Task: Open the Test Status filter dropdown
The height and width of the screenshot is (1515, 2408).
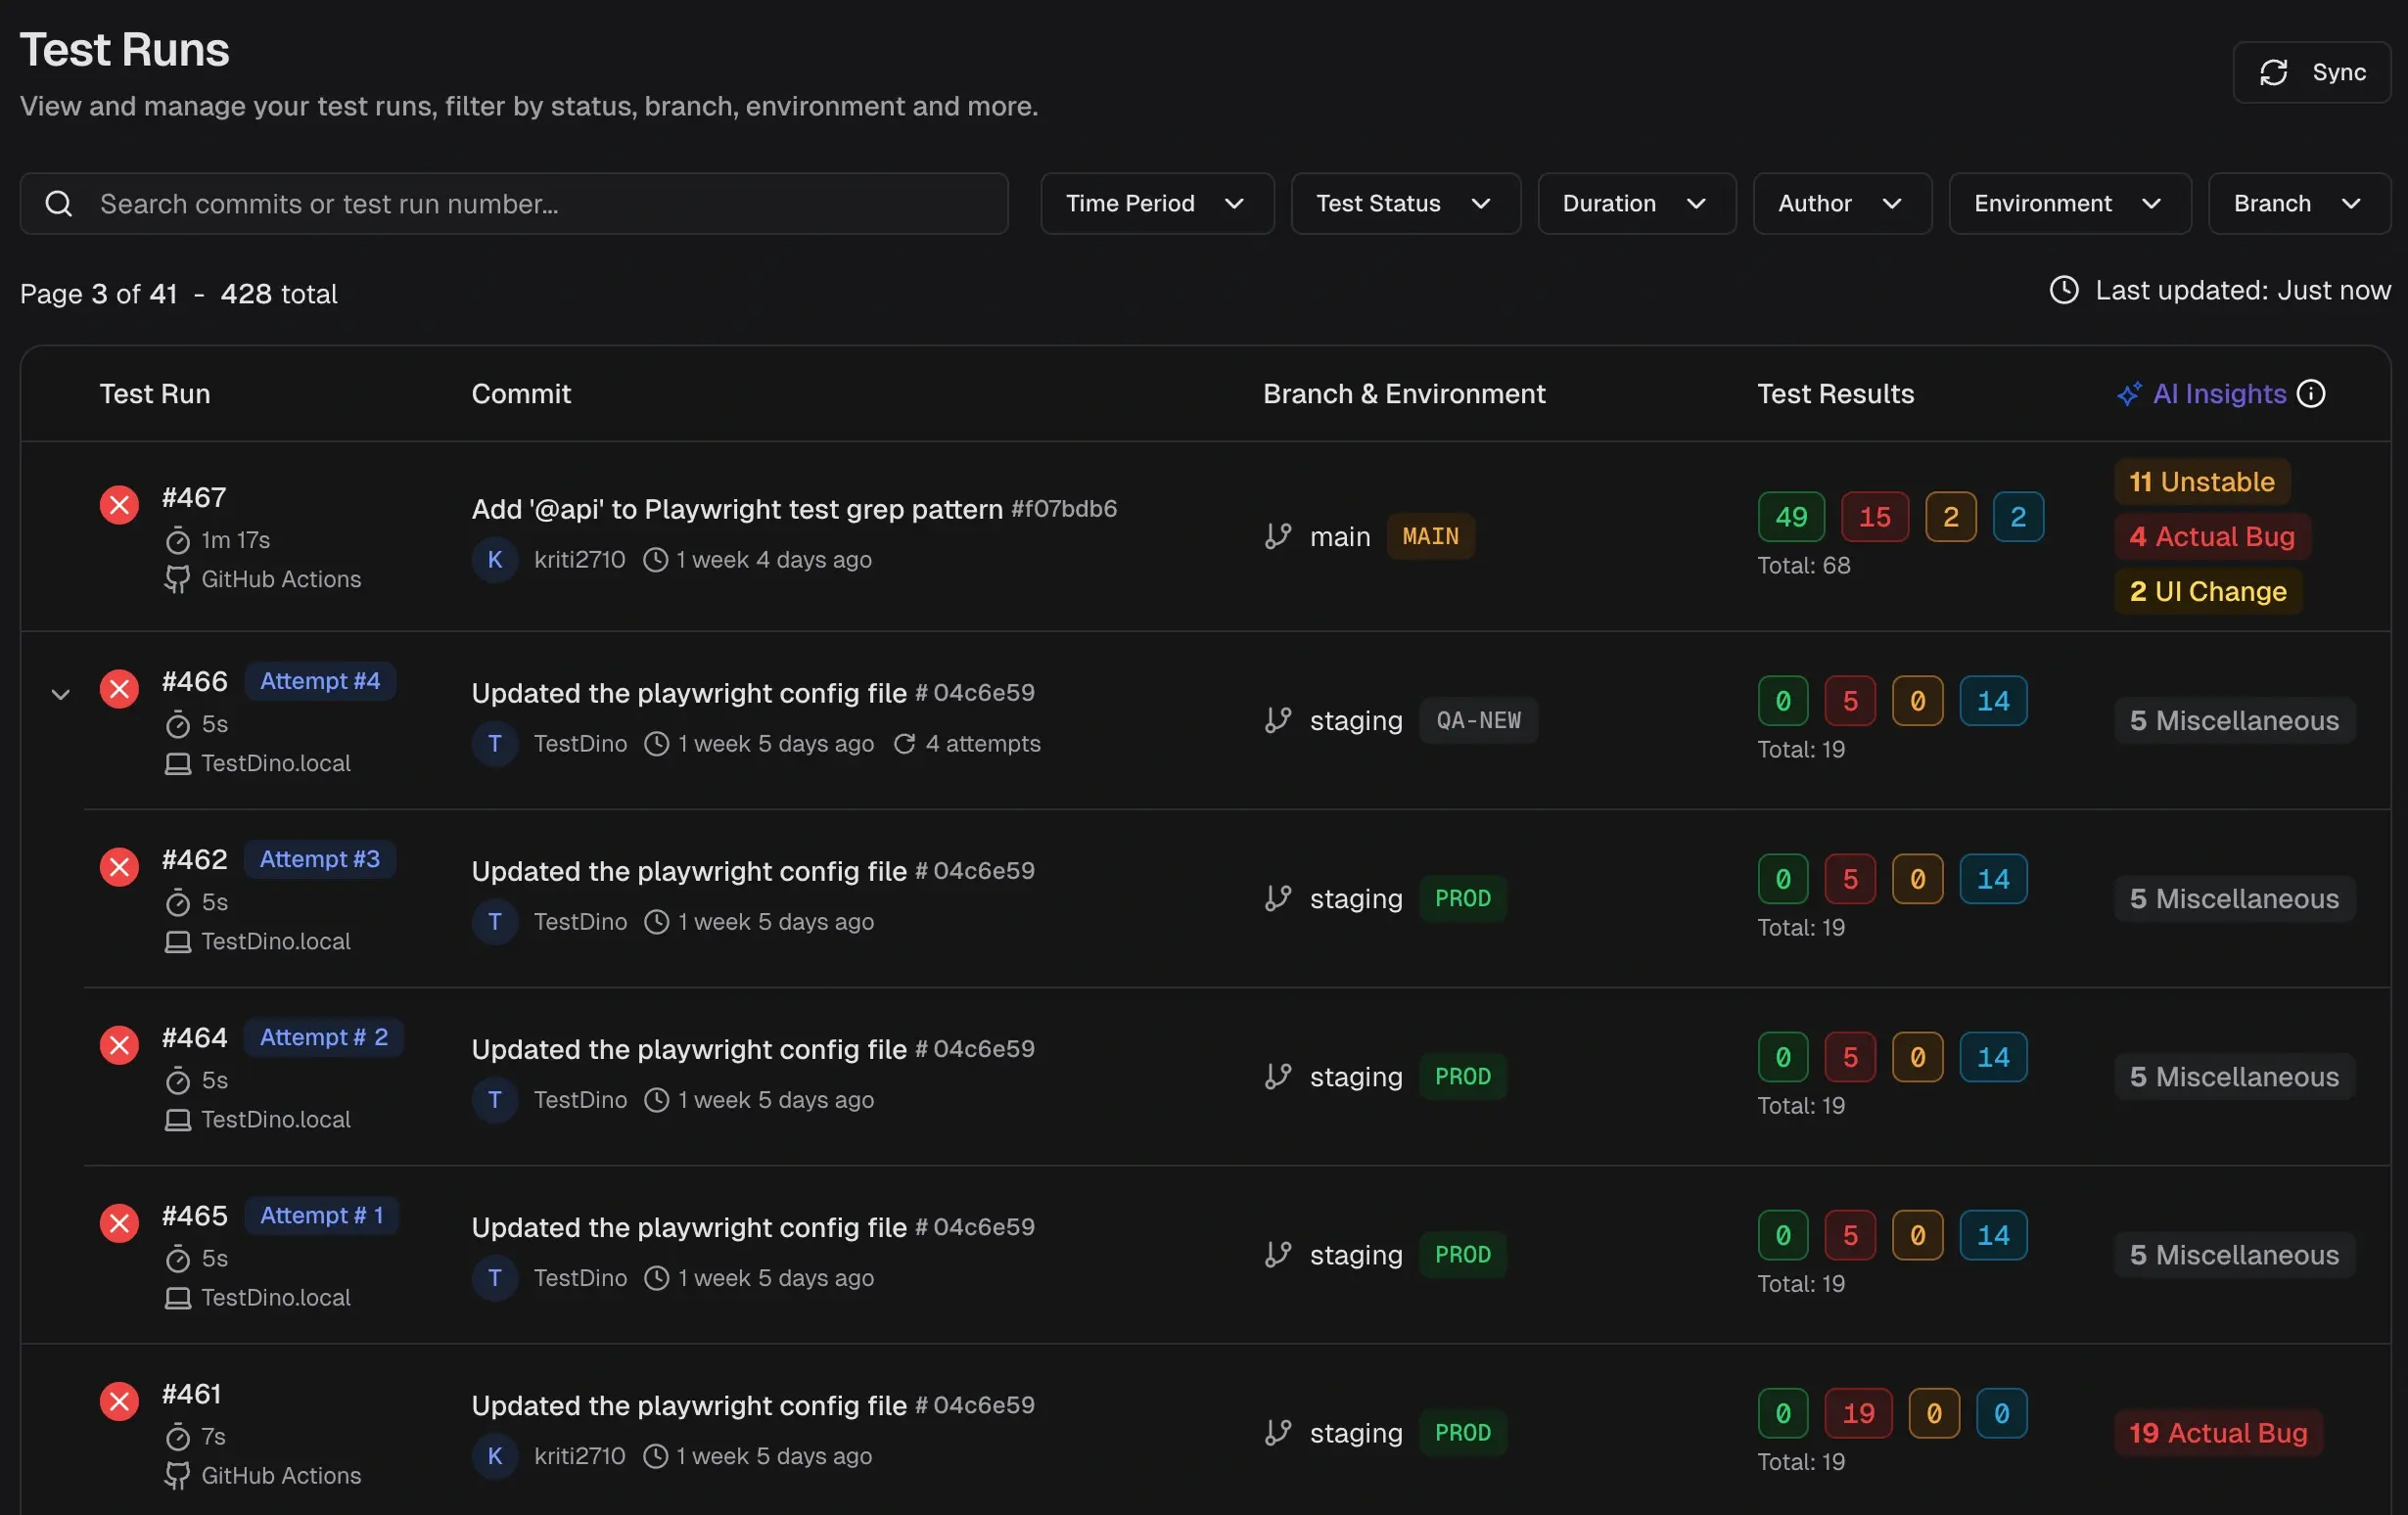Action: point(1405,203)
